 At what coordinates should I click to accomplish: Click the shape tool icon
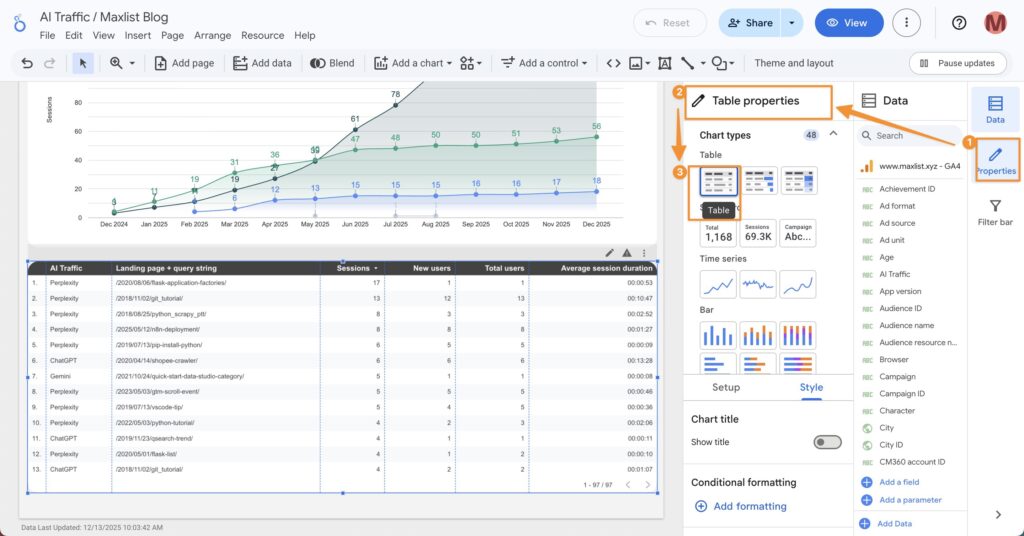point(719,63)
